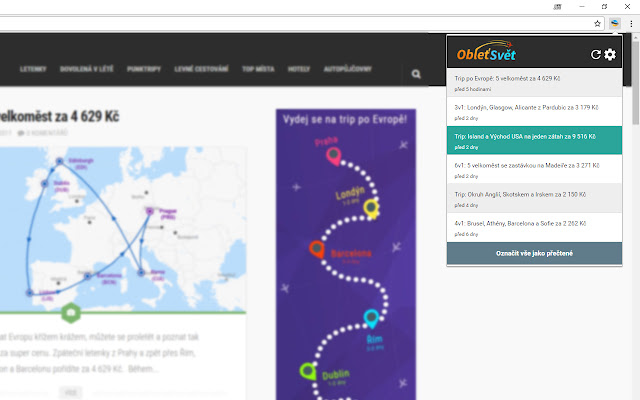Screen dimensions: 640x400
Task: Click the Vydej se na trip po Evropě banner
Action: (345, 250)
